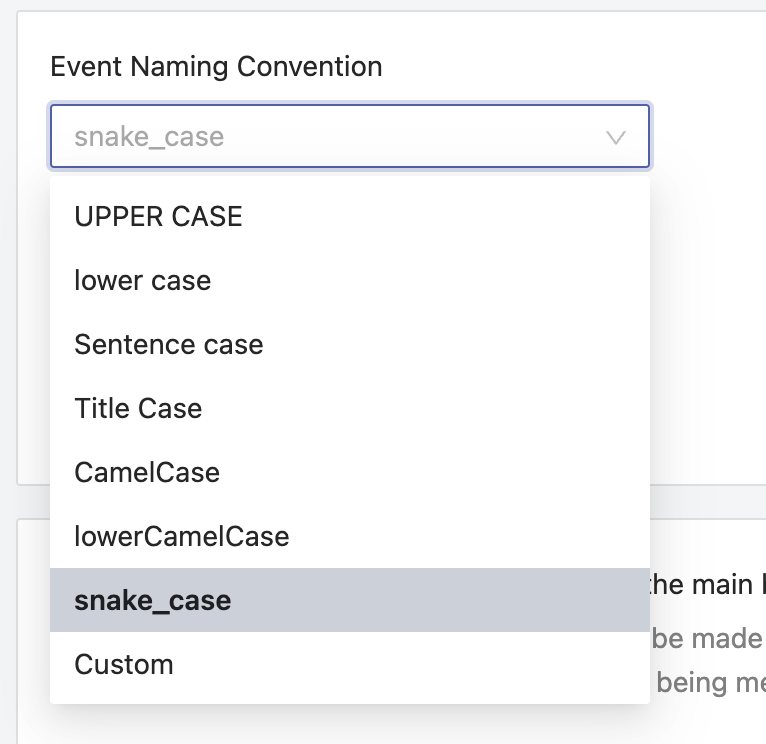Choose the Custom naming option
This screenshot has height=744, width=766.
click(x=124, y=664)
